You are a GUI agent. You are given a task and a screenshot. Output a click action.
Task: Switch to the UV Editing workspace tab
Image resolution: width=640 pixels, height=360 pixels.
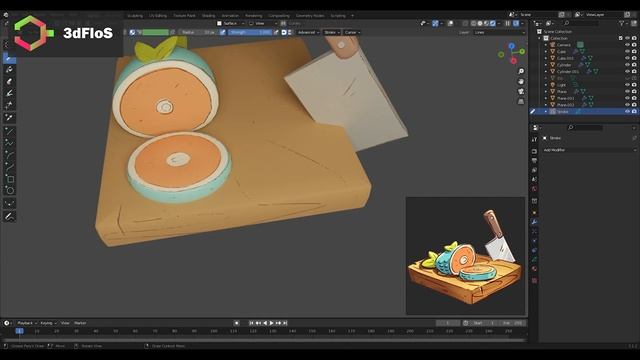point(158,16)
